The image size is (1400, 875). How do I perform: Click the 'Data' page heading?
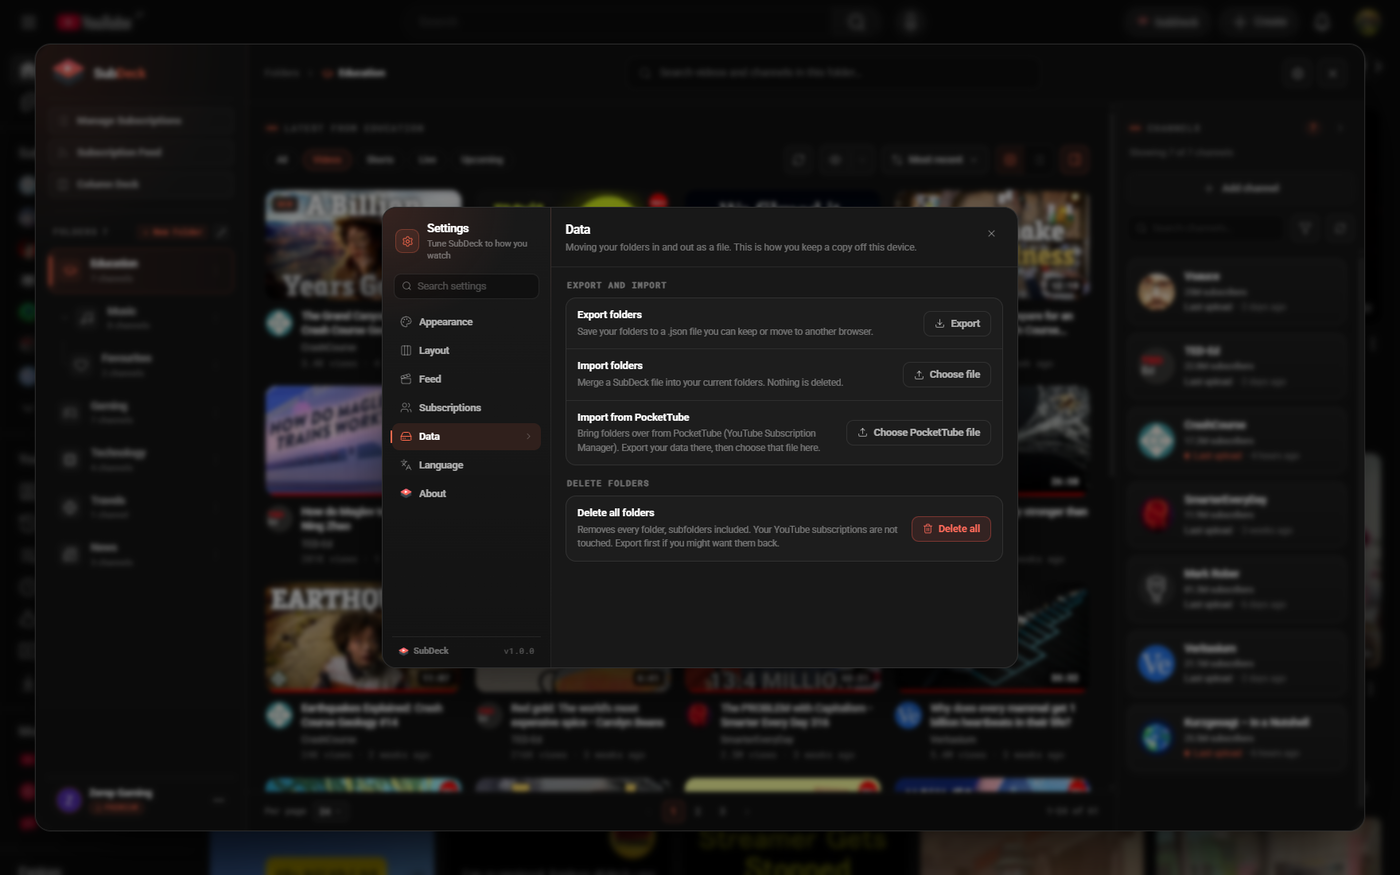pos(578,229)
